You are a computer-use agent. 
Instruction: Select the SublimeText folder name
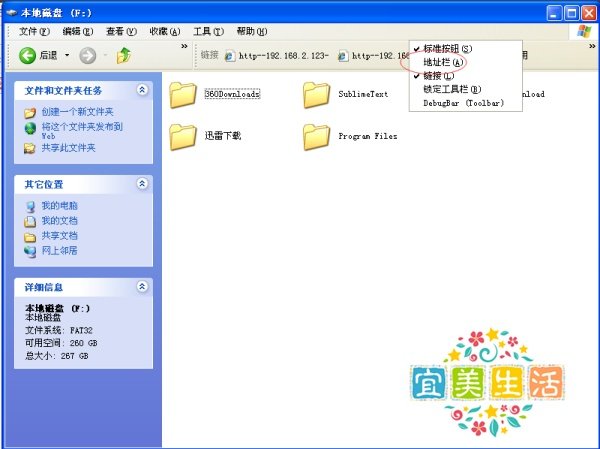[x=363, y=94]
